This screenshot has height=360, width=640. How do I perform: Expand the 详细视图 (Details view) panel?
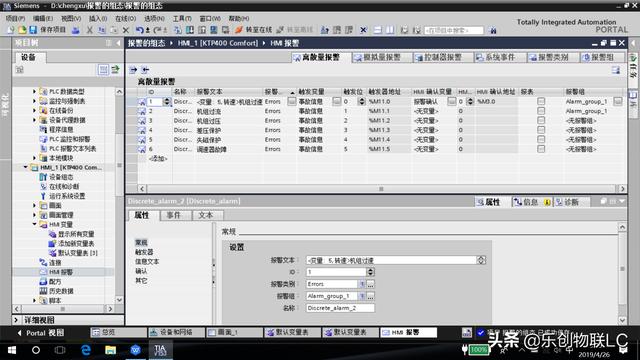coord(17,320)
